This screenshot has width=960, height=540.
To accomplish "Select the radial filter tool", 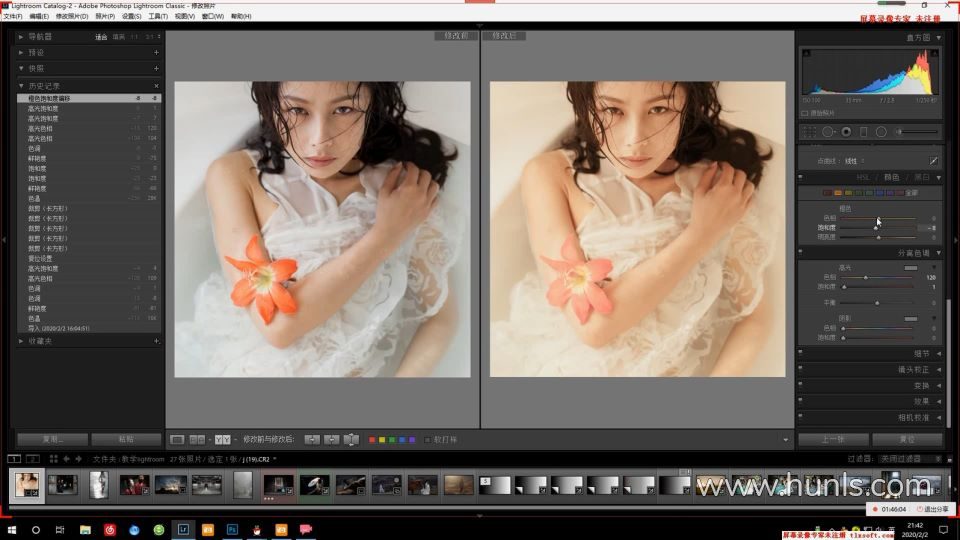I will pyautogui.click(x=881, y=132).
